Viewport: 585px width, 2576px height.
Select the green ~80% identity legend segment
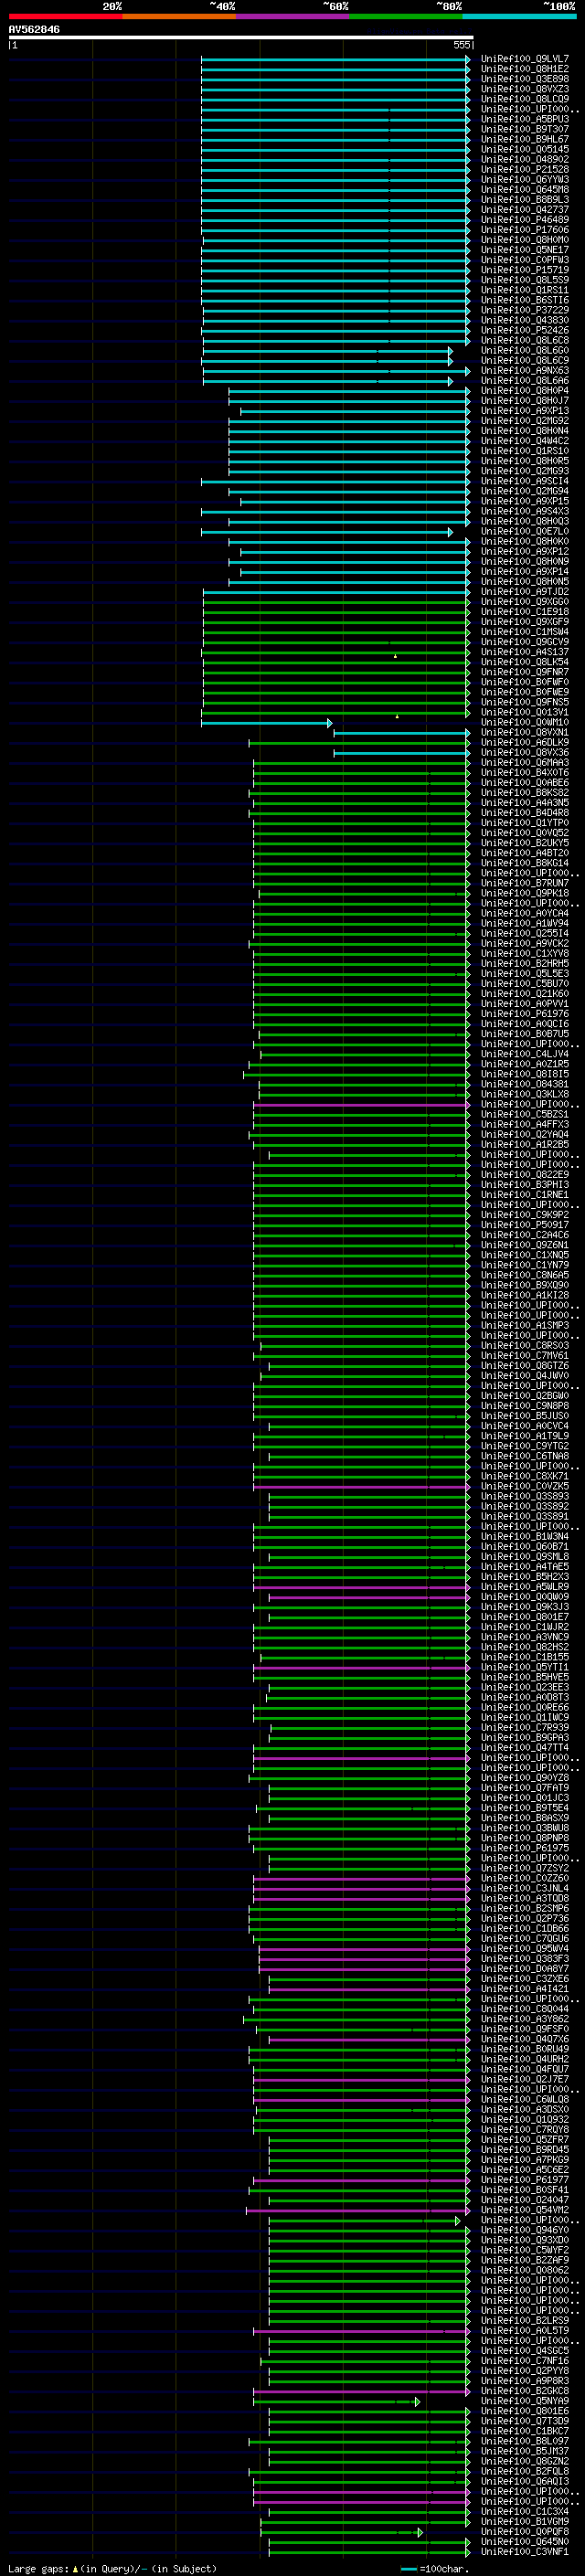[406, 16]
